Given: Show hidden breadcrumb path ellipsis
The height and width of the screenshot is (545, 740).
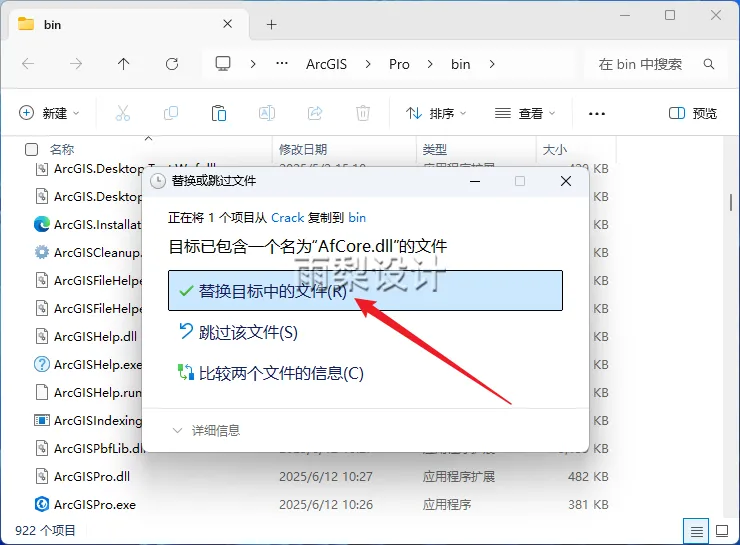Looking at the screenshot, I should 282,64.
